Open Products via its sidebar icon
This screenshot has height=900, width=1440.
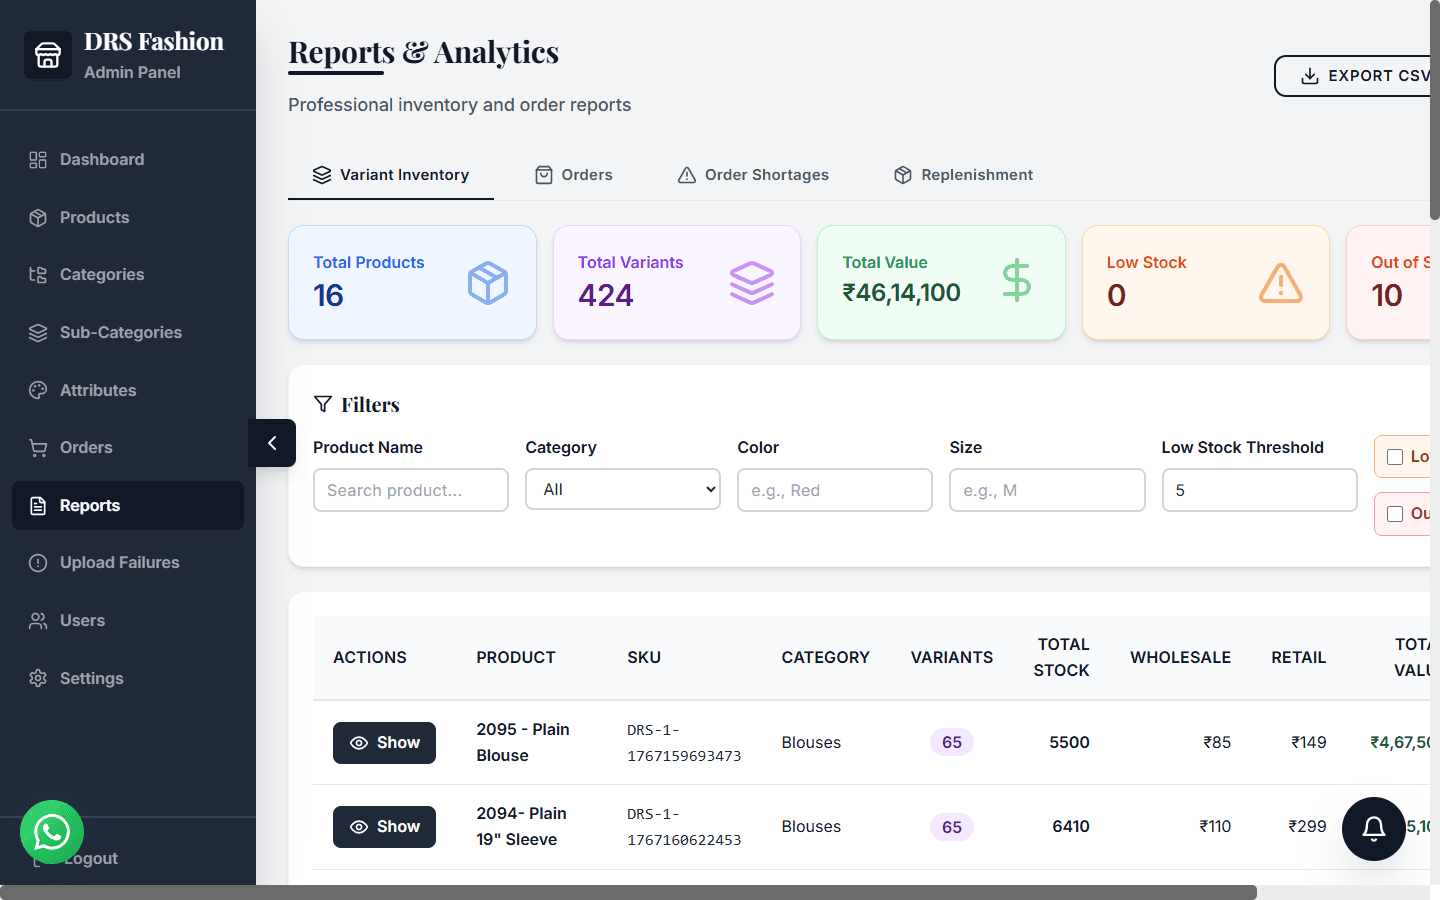point(38,217)
